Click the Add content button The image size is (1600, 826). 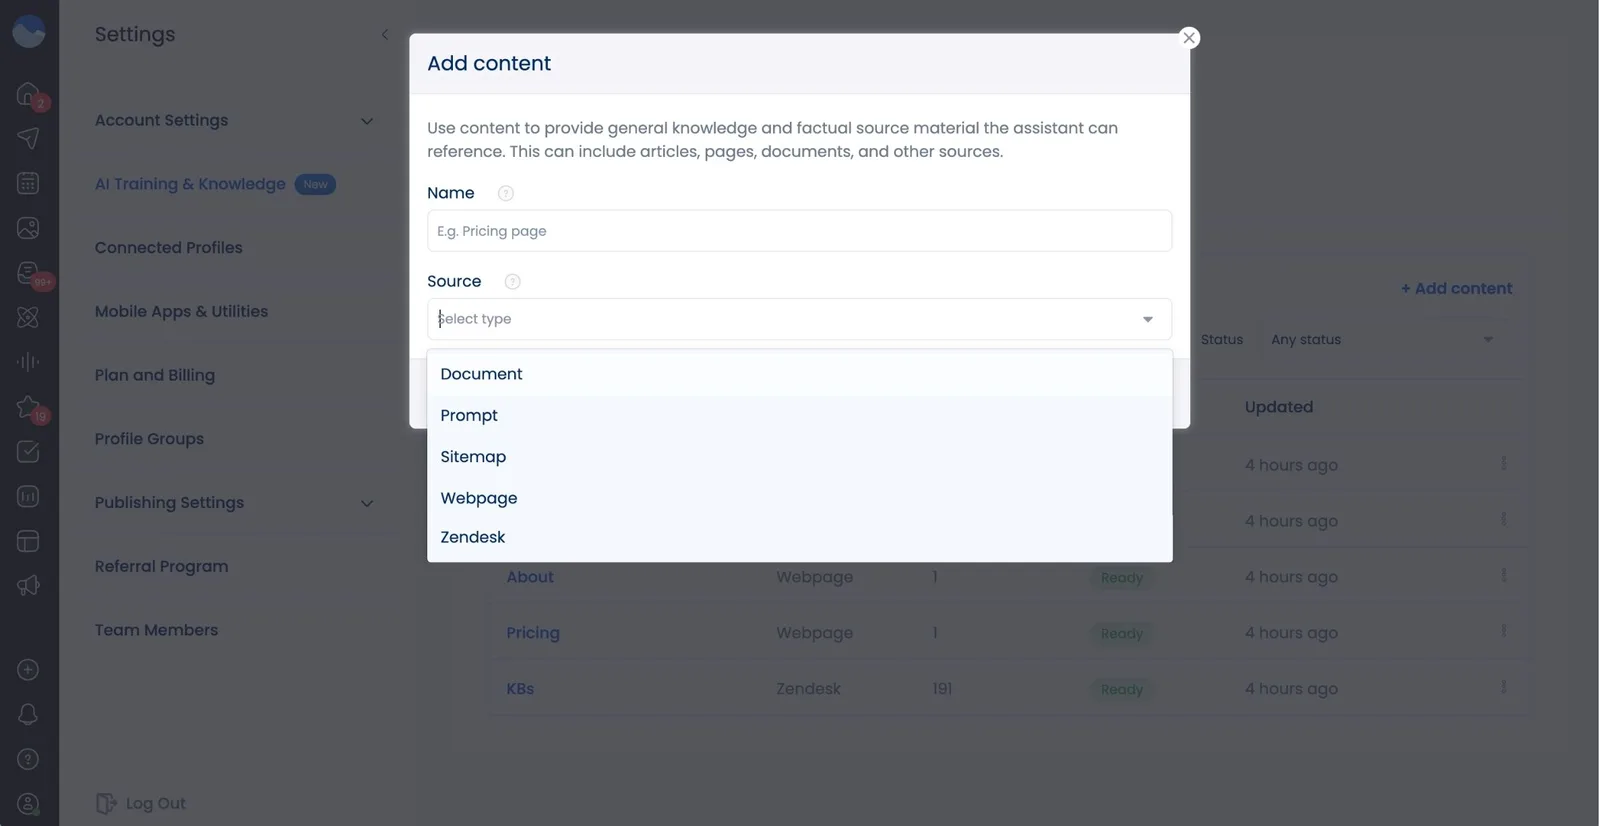[1455, 288]
